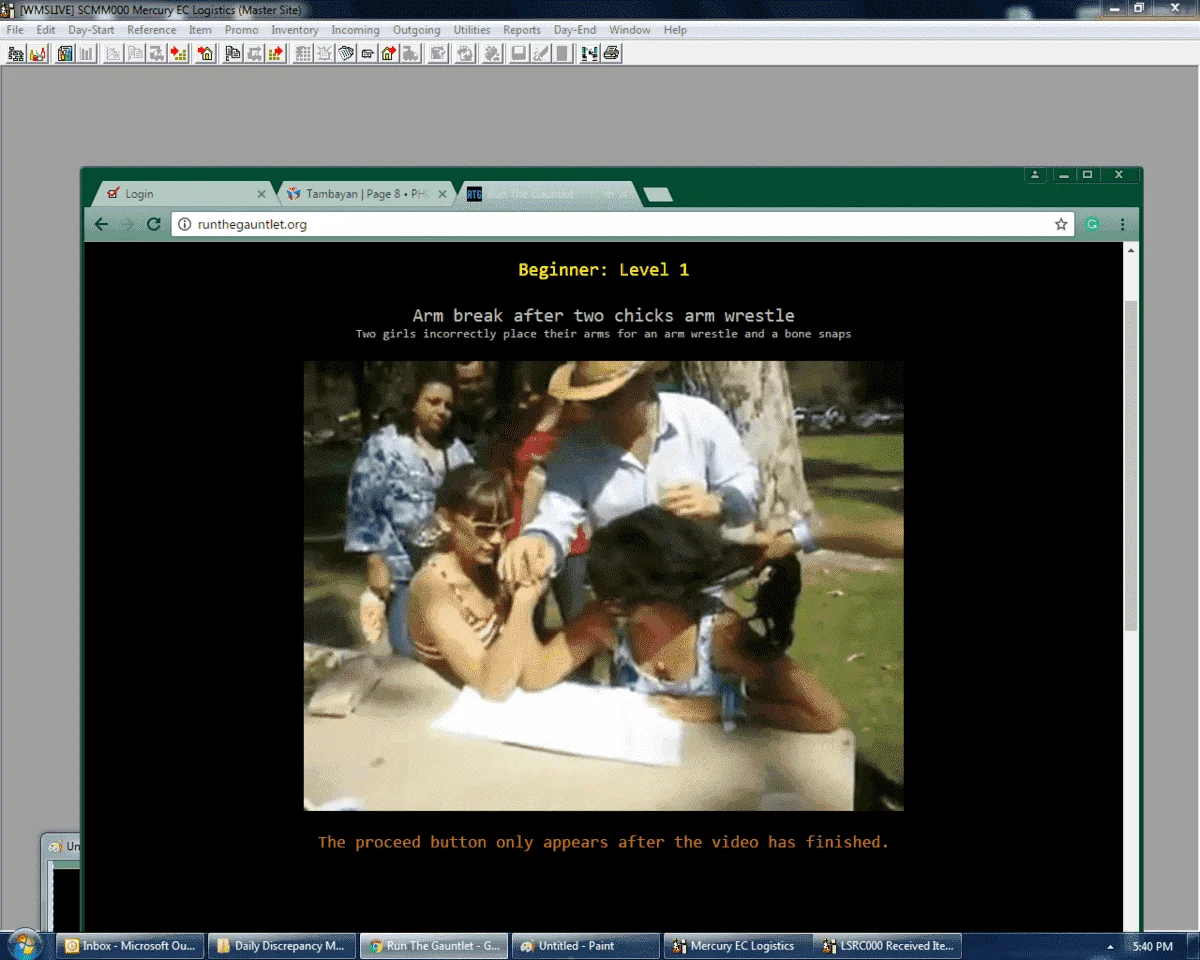Click the grey bar chart toolbar icon
Screen dimensions: 1200x960
[x=86, y=53]
